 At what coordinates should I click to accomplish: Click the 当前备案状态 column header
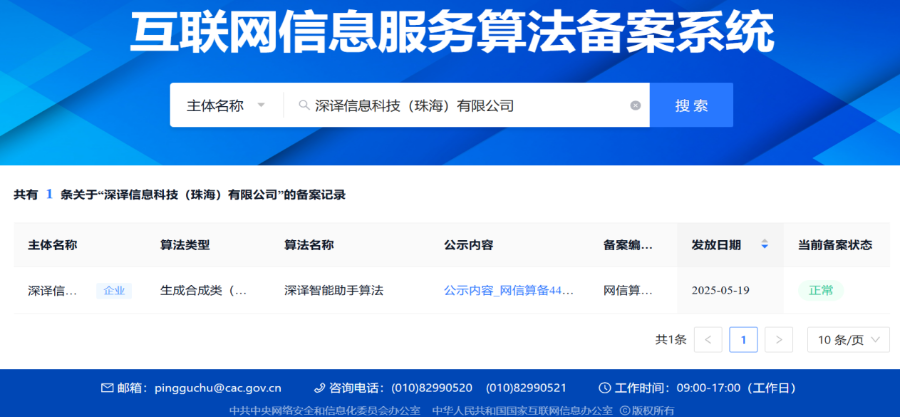(834, 245)
